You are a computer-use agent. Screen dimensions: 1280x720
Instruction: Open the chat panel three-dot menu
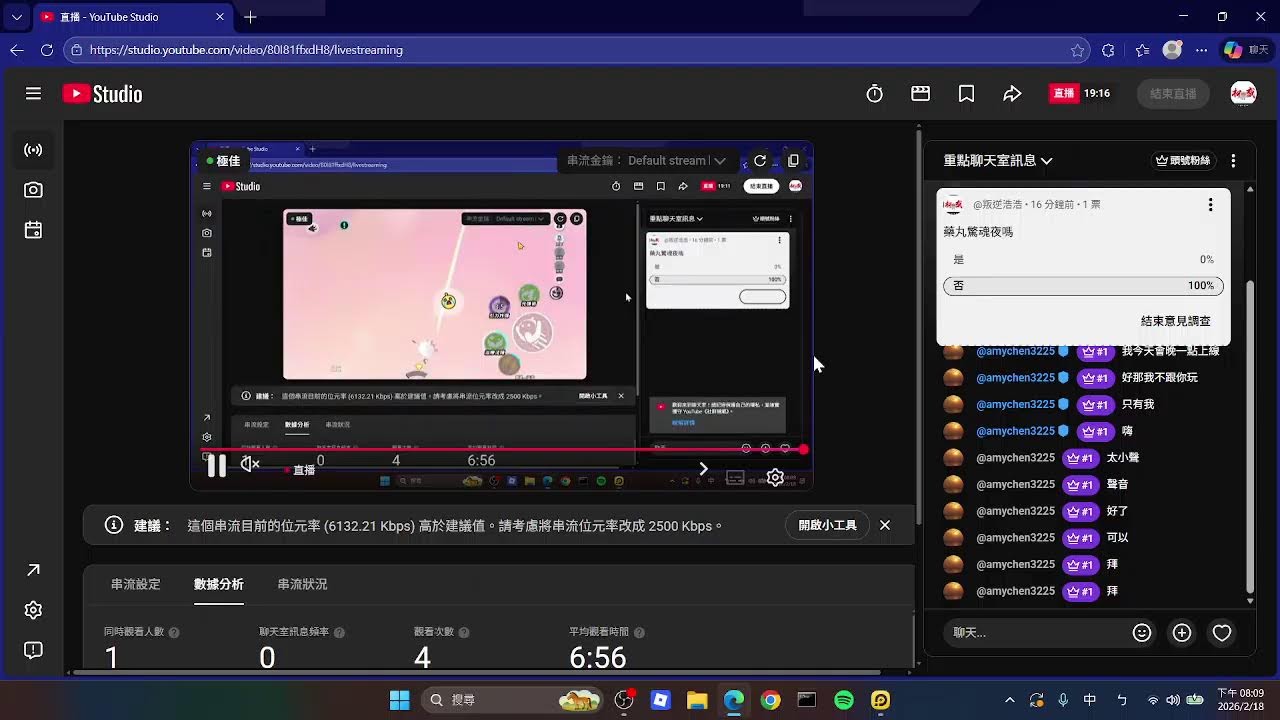coord(1233,160)
